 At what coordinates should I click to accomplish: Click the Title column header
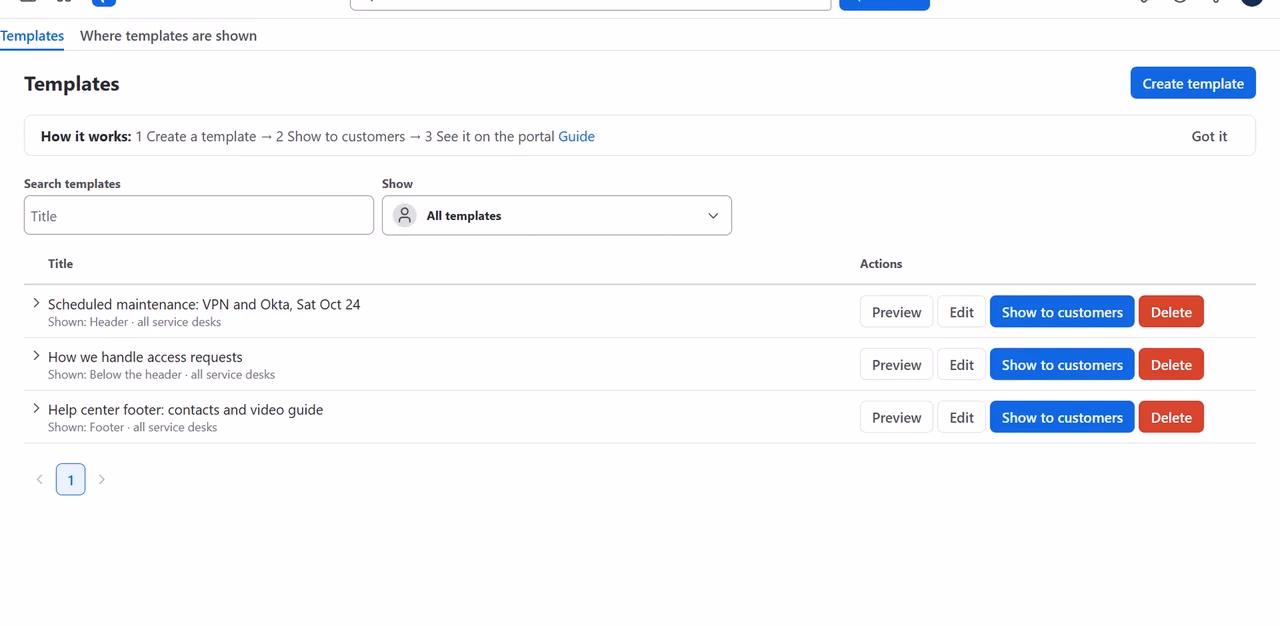(x=60, y=264)
